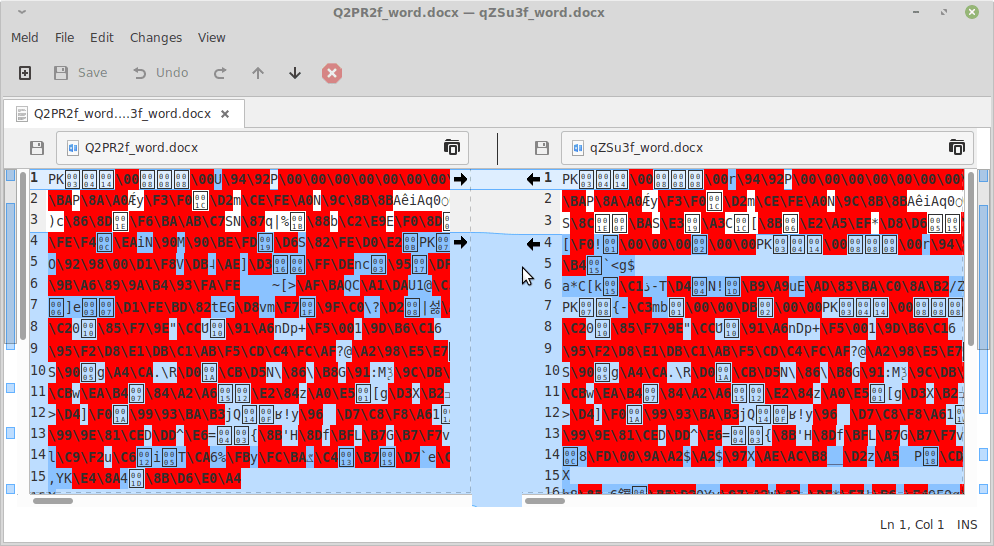Push line 4 change to the right pane

tap(460, 242)
